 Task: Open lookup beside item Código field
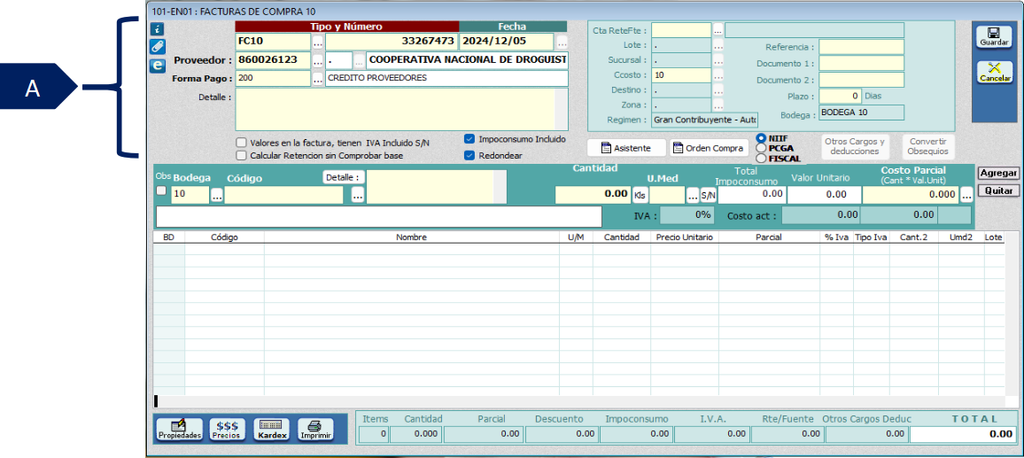[357, 195]
